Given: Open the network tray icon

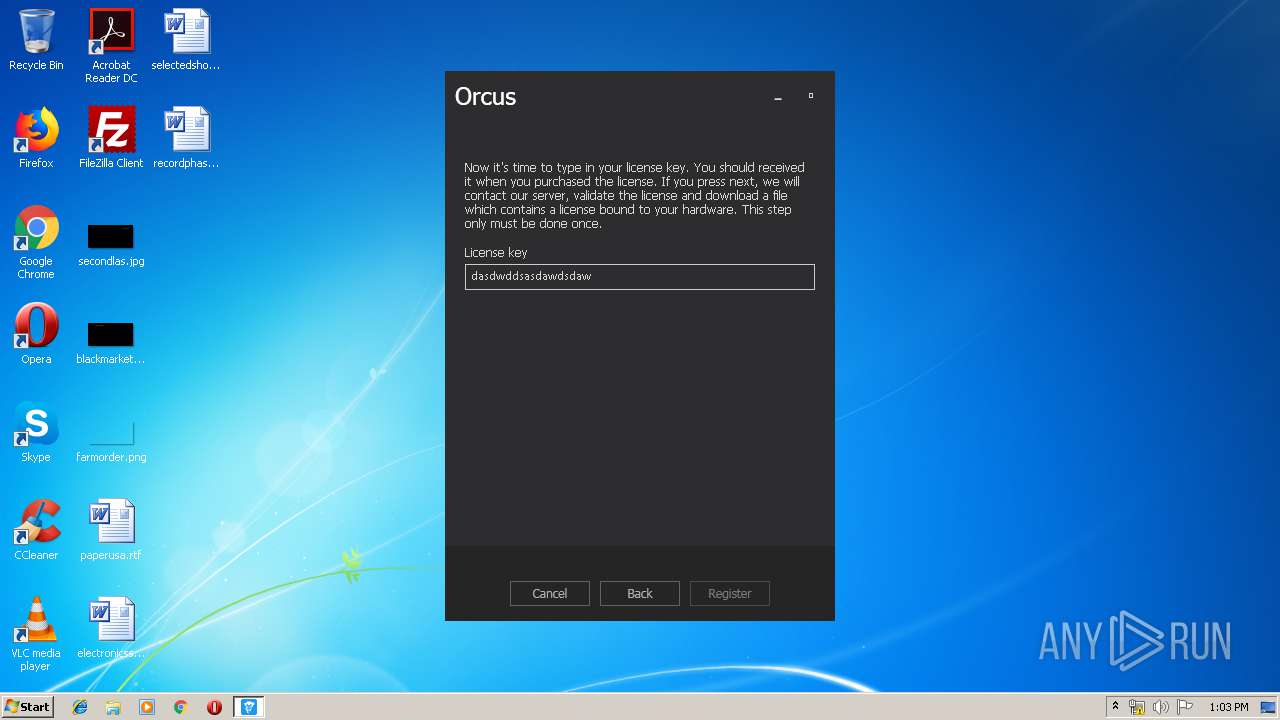Looking at the screenshot, I should tap(1137, 707).
